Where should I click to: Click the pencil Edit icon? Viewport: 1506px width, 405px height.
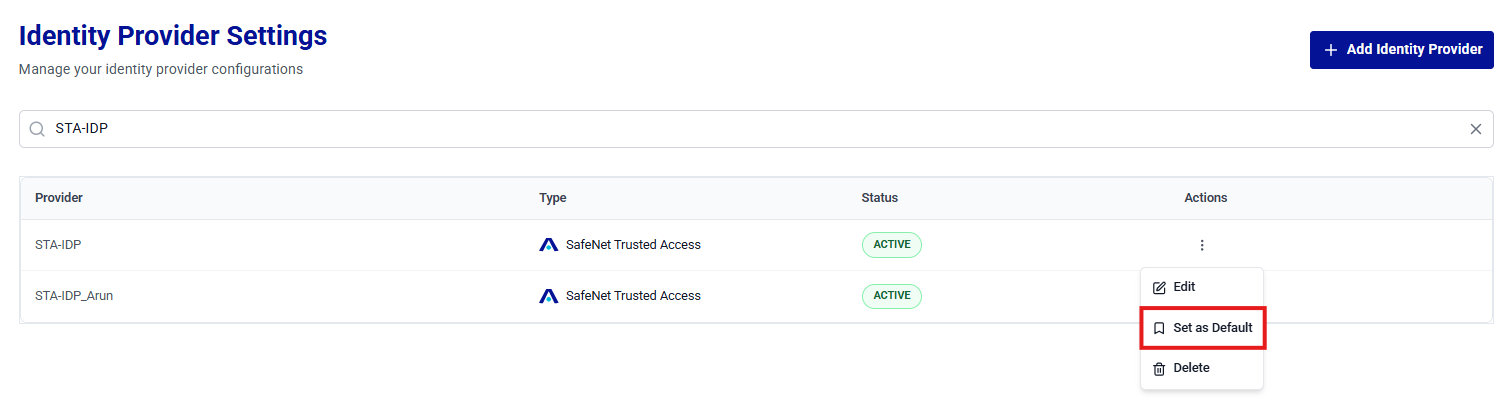[x=1159, y=287]
